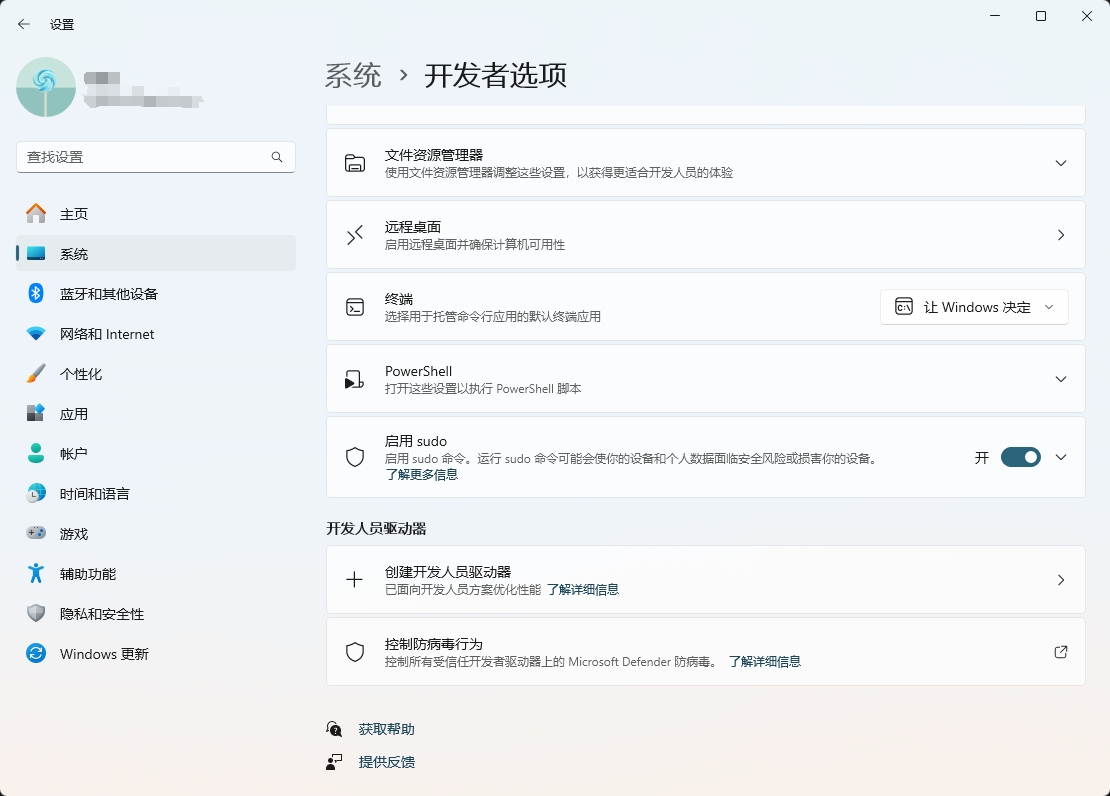Open 了解更多信息 link under sudo
The height and width of the screenshot is (796, 1110).
(x=422, y=474)
